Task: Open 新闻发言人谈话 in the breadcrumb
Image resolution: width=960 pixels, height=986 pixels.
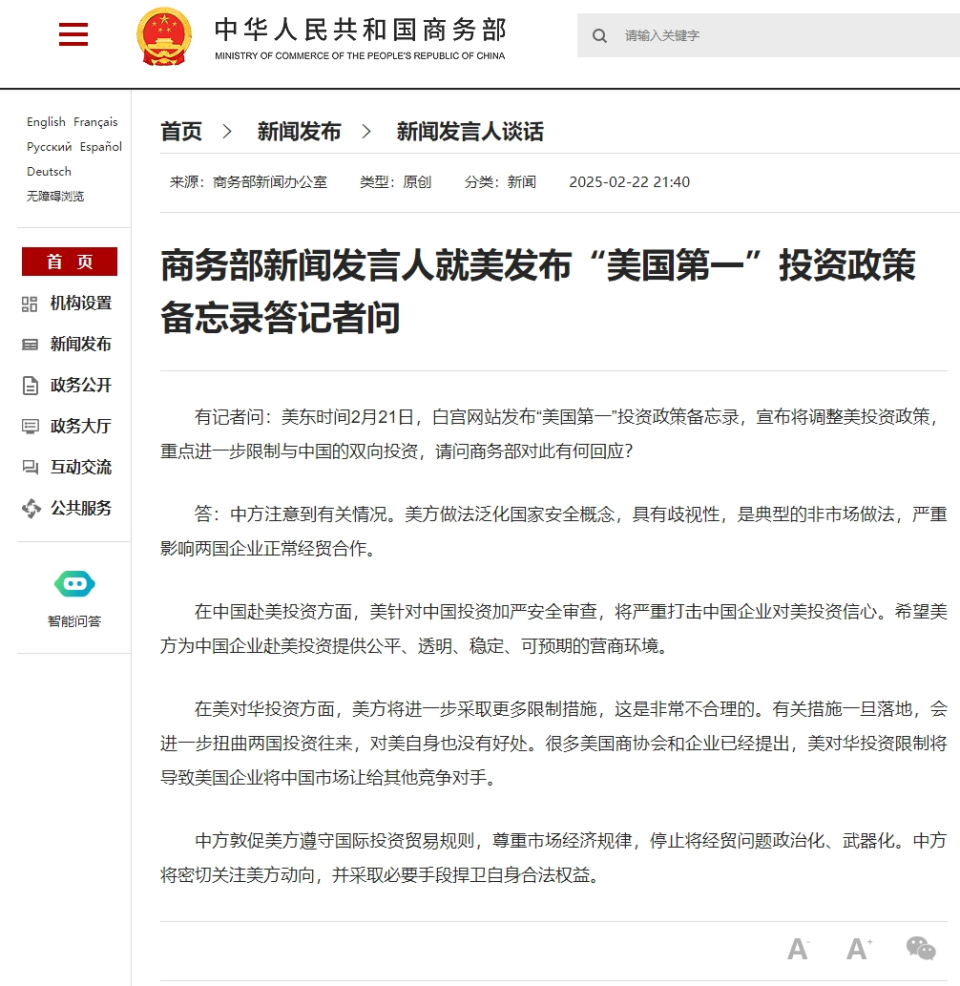Action: pyautogui.click(x=470, y=131)
